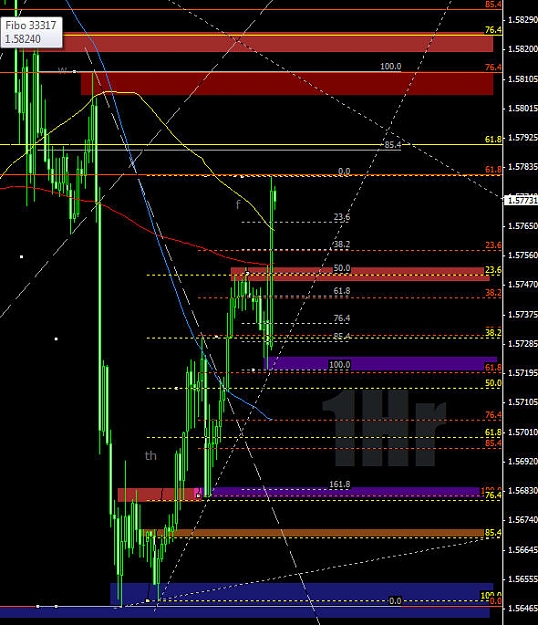Viewport: 538px width, 625px height.
Task: Click the grey 38.2 label mid-chart
Action: (342, 244)
